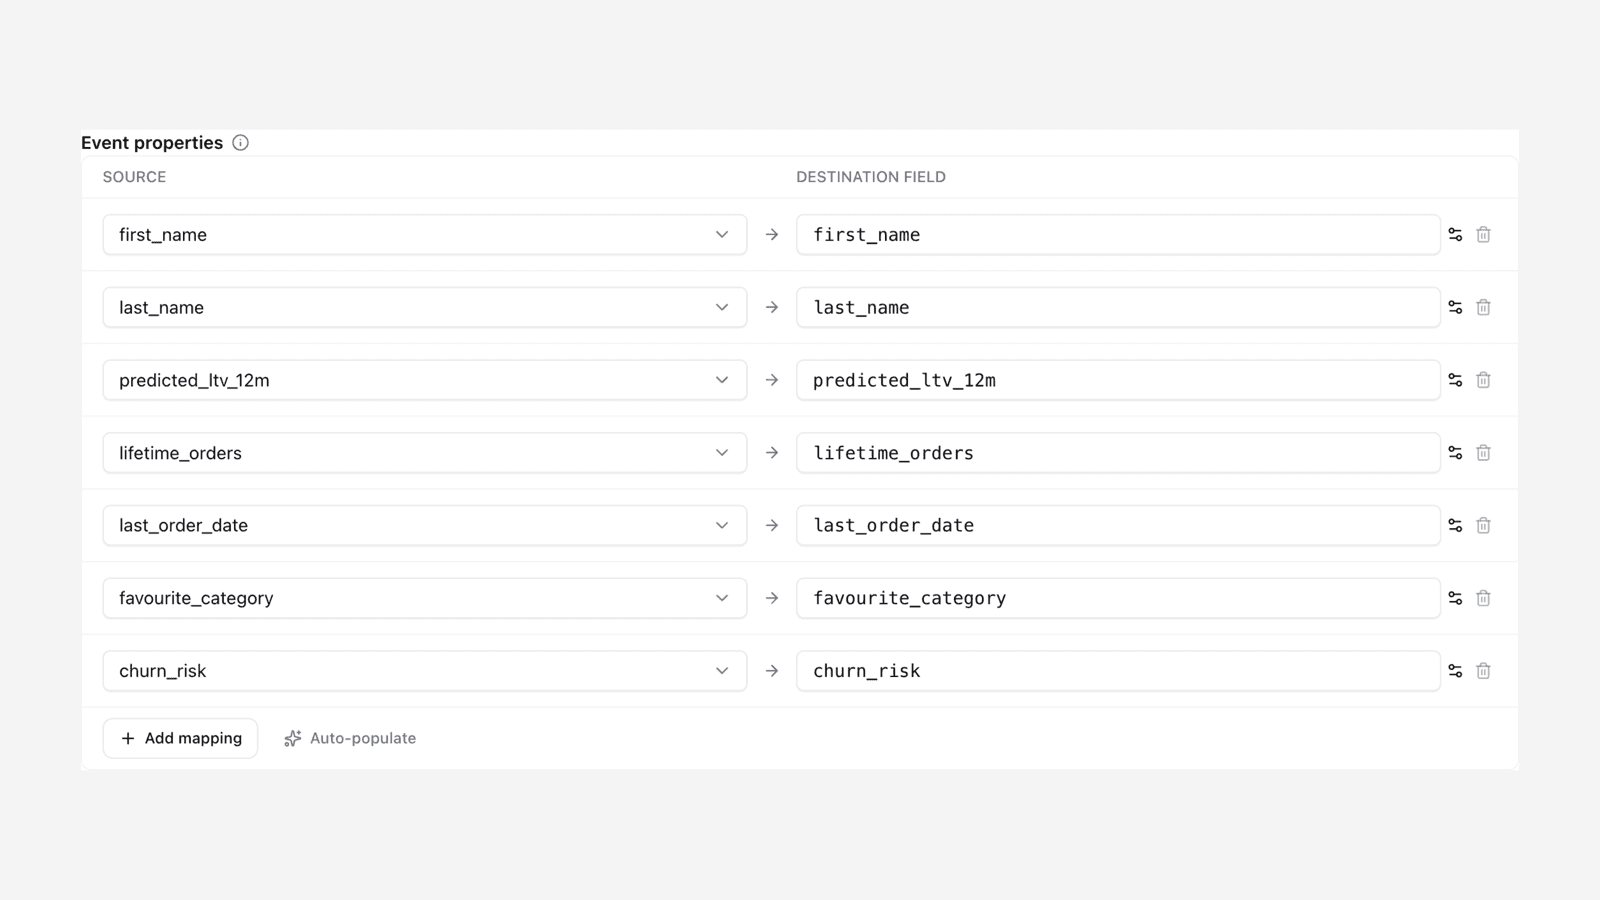Open the churn_risk source dropdown
Viewport: 1600px width, 900px height.
point(425,671)
